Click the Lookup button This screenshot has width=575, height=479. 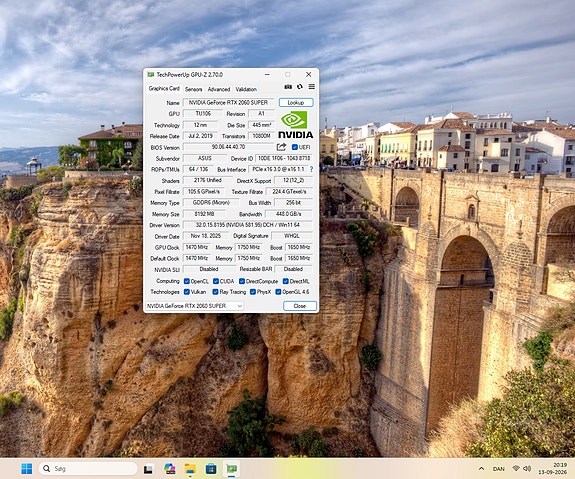pyautogui.click(x=296, y=103)
